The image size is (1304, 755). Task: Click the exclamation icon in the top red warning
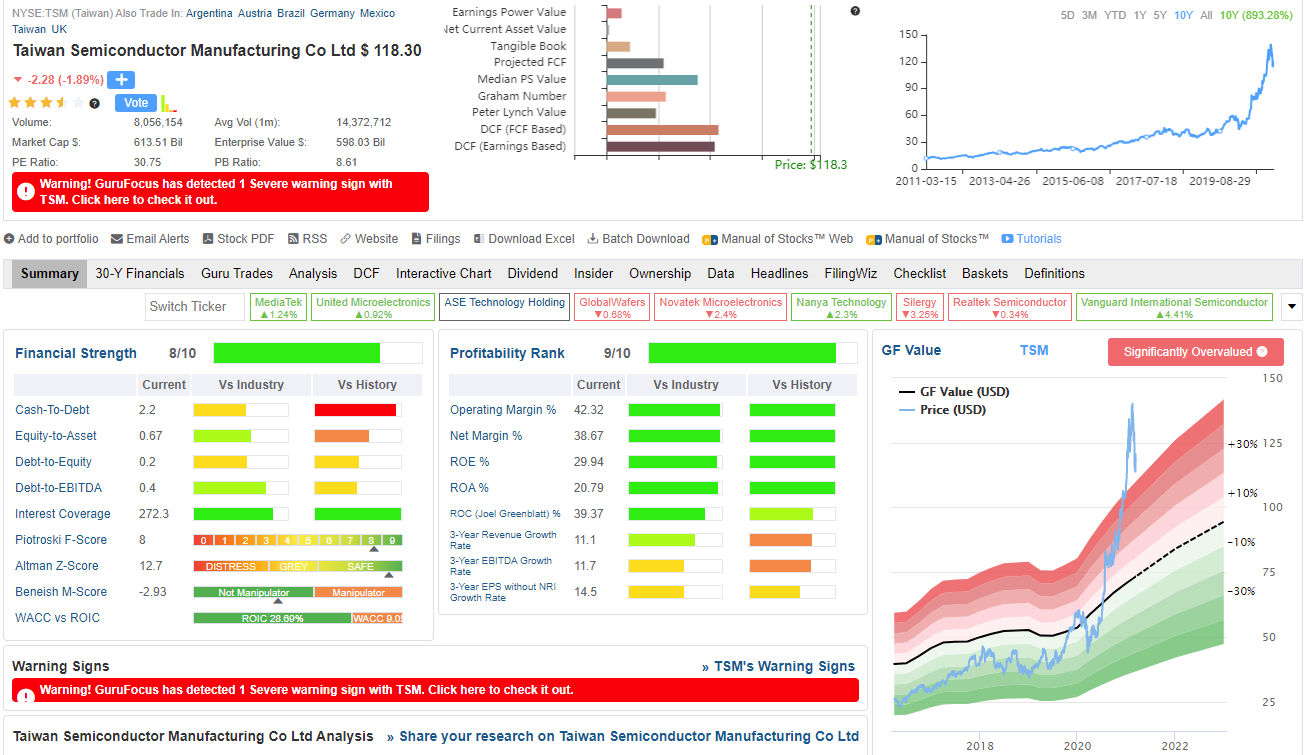[x=26, y=191]
